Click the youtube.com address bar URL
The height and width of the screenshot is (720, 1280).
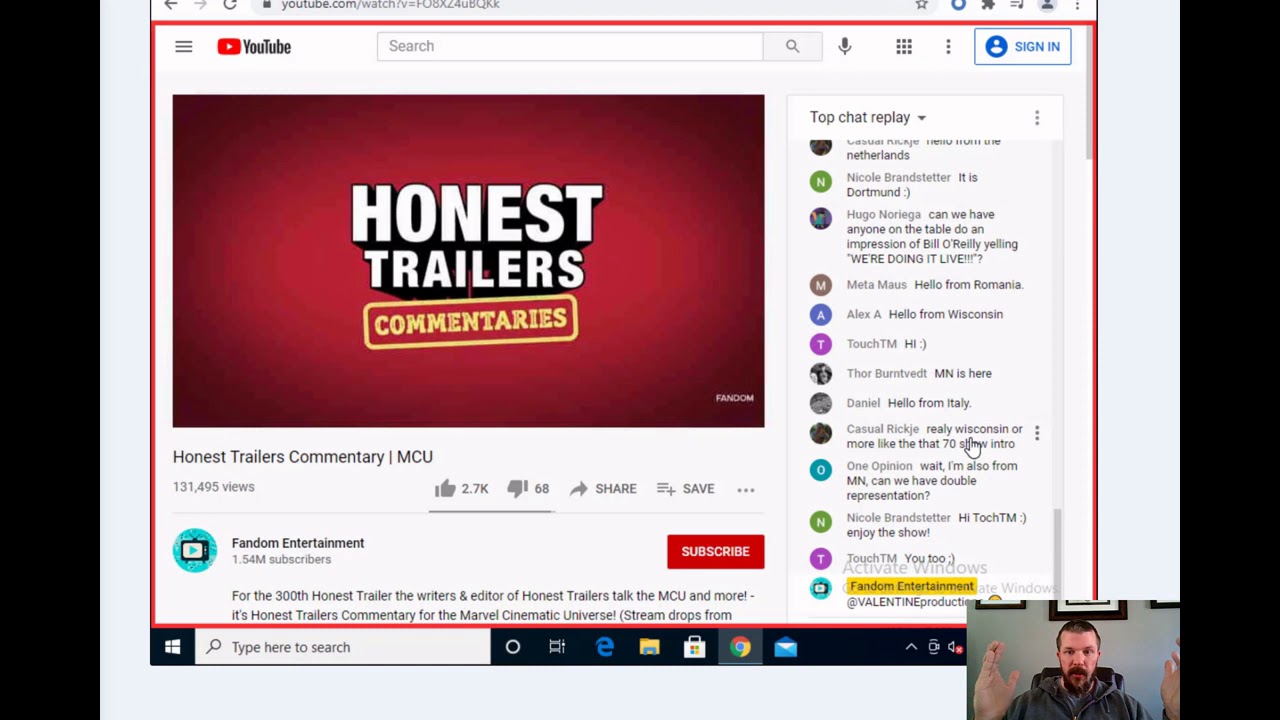[x=390, y=5]
